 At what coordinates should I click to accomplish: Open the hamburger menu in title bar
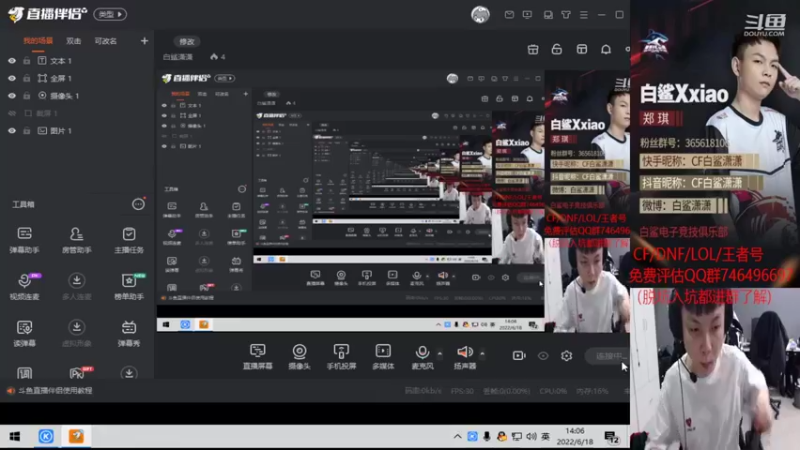click(584, 15)
